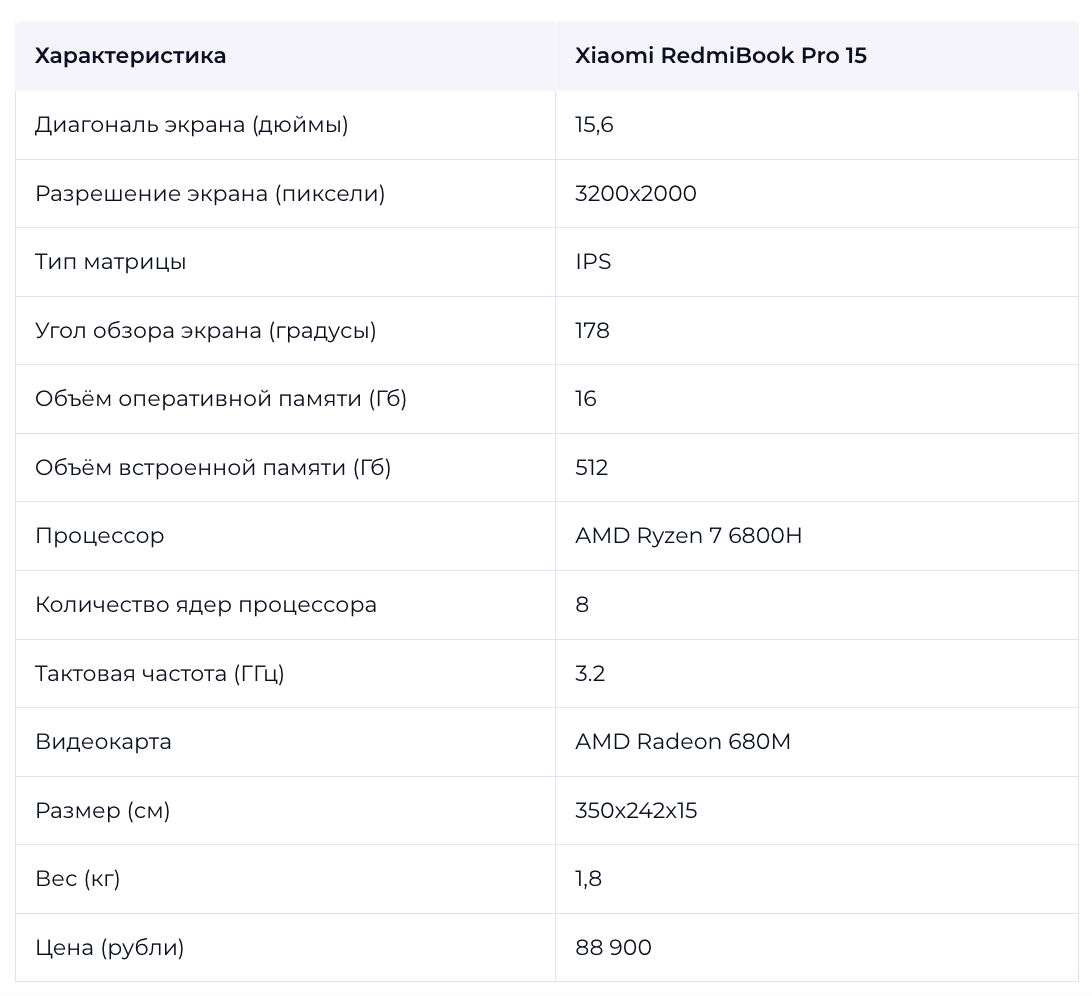Click the "AMD Radeon 680M" cell
1092x996 pixels.
tap(682, 742)
